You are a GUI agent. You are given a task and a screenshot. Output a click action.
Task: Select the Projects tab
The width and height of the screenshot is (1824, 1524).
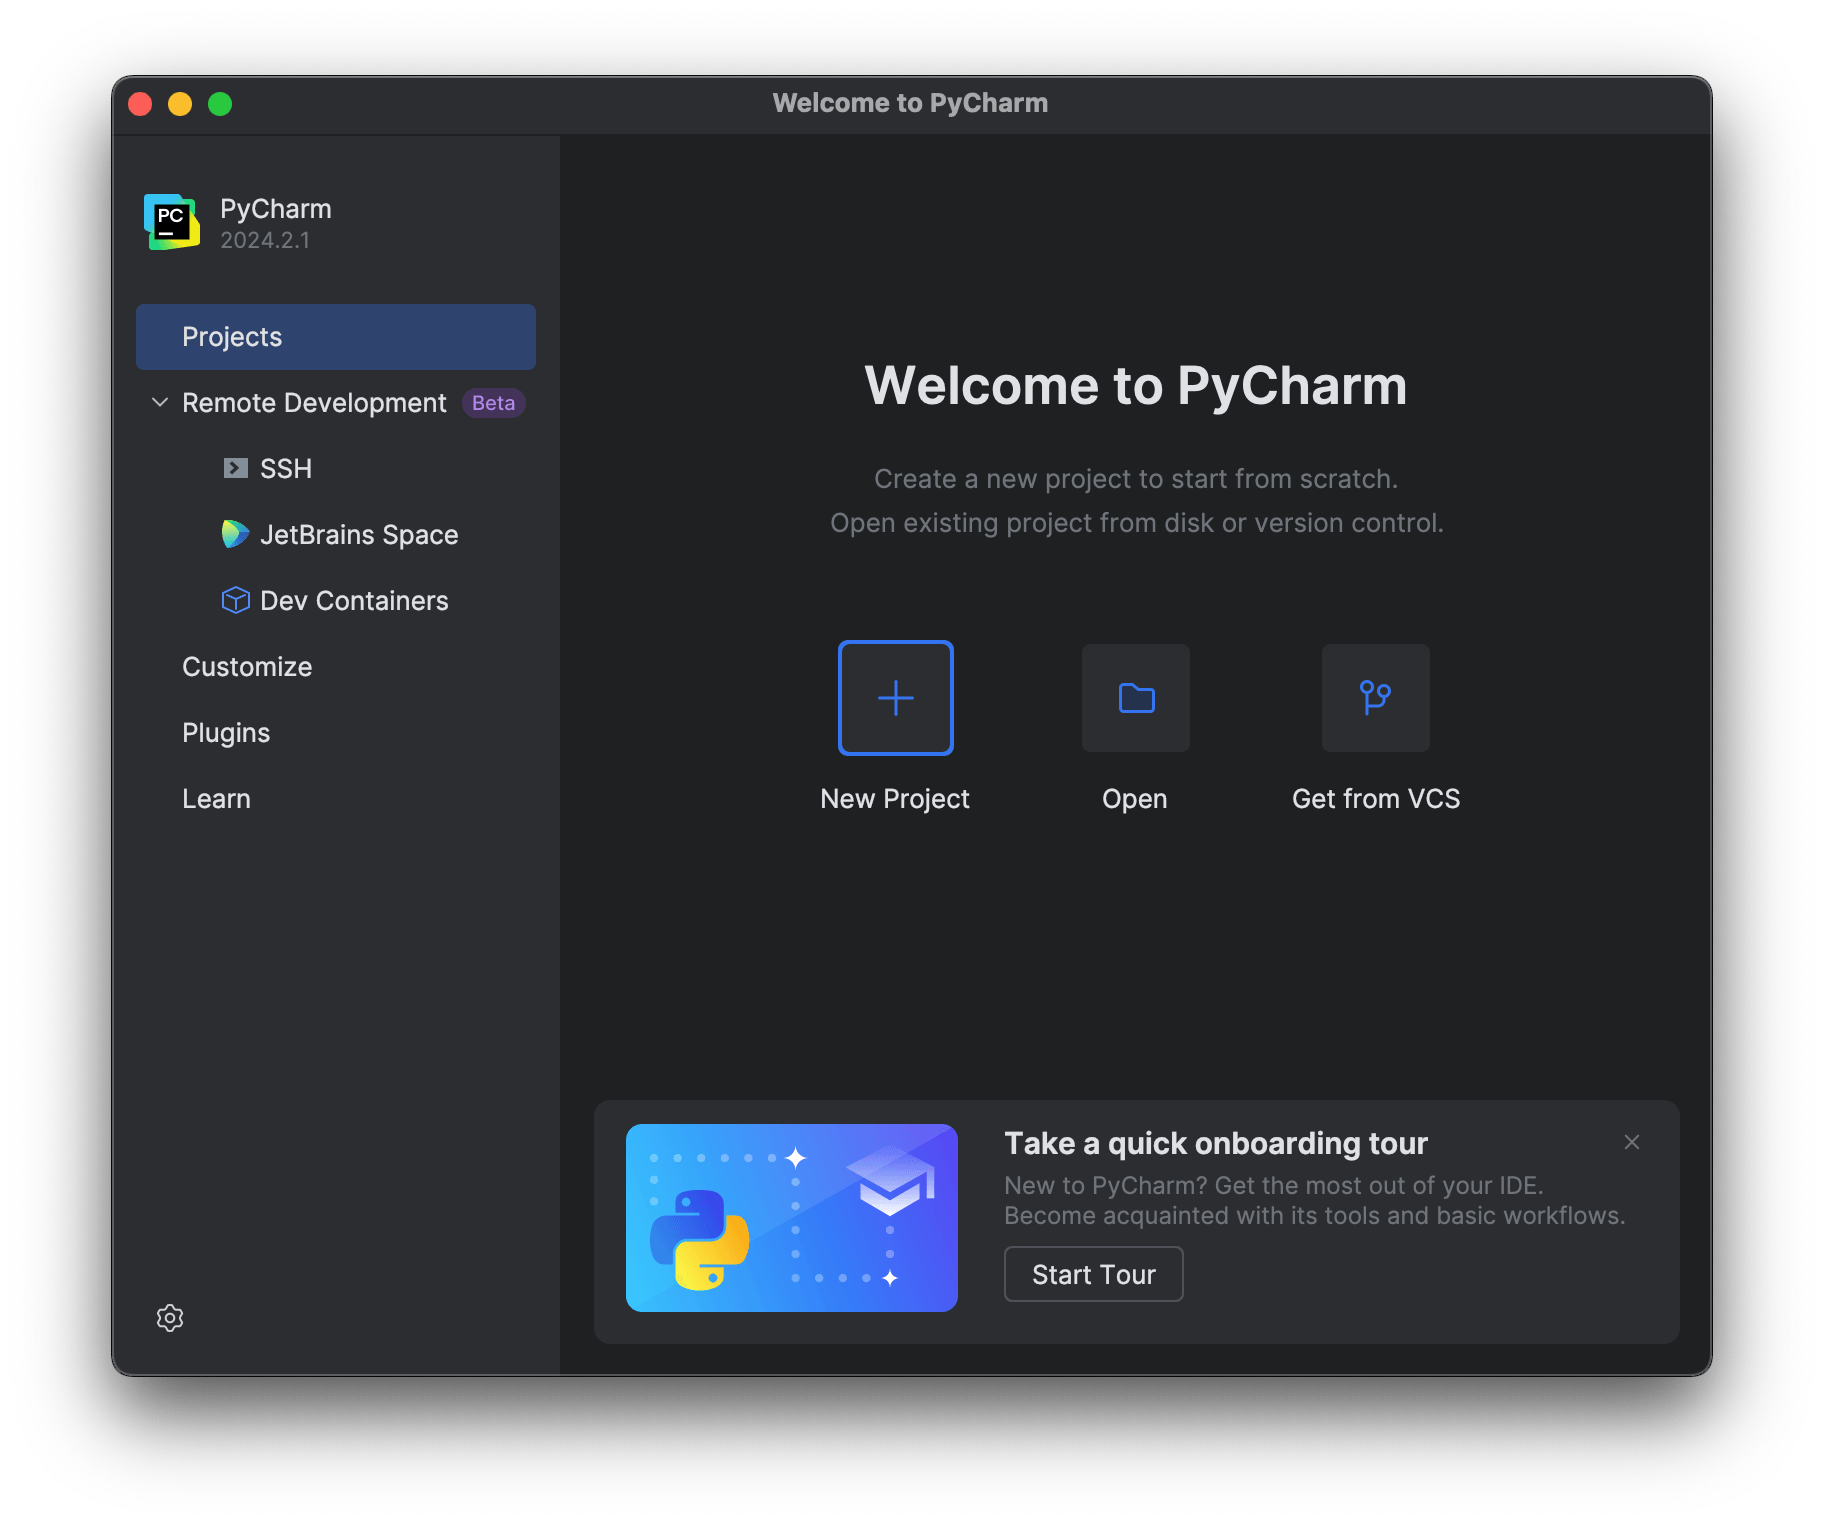tap(231, 336)
